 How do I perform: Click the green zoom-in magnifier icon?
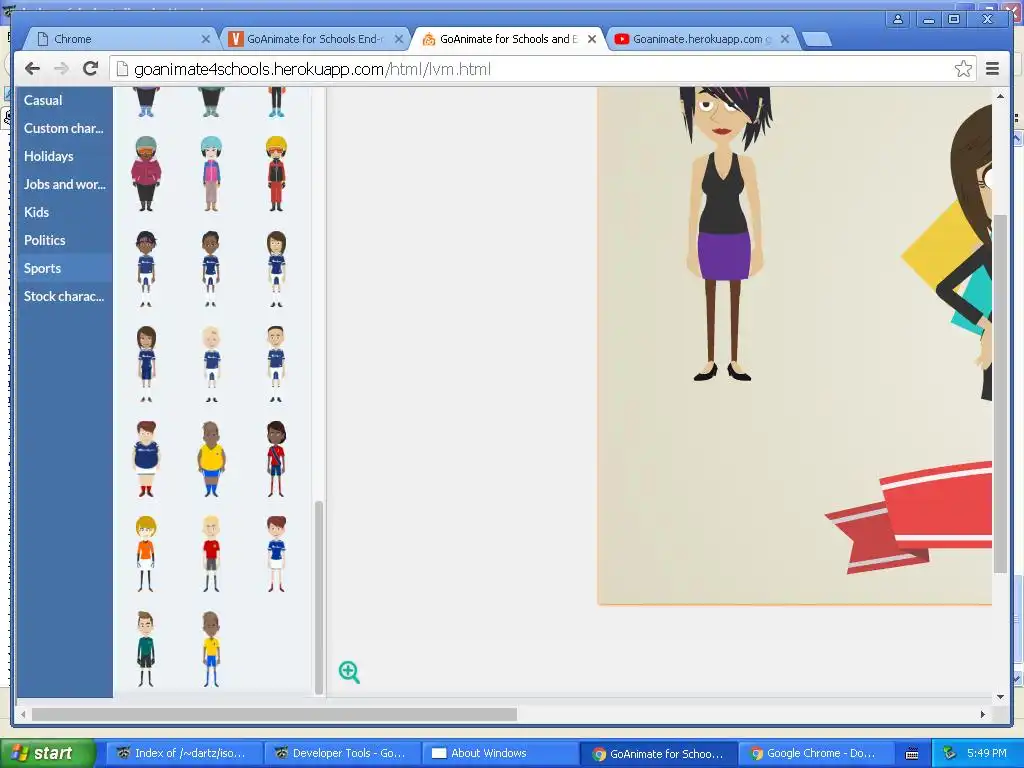tap(349, 672)
